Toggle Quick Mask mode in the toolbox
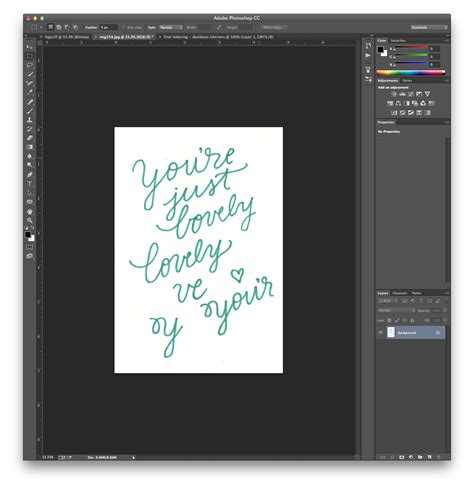Image resolution: width=474 pixels, height=491 pixels. pyautogui.click(x=30, y=247)
